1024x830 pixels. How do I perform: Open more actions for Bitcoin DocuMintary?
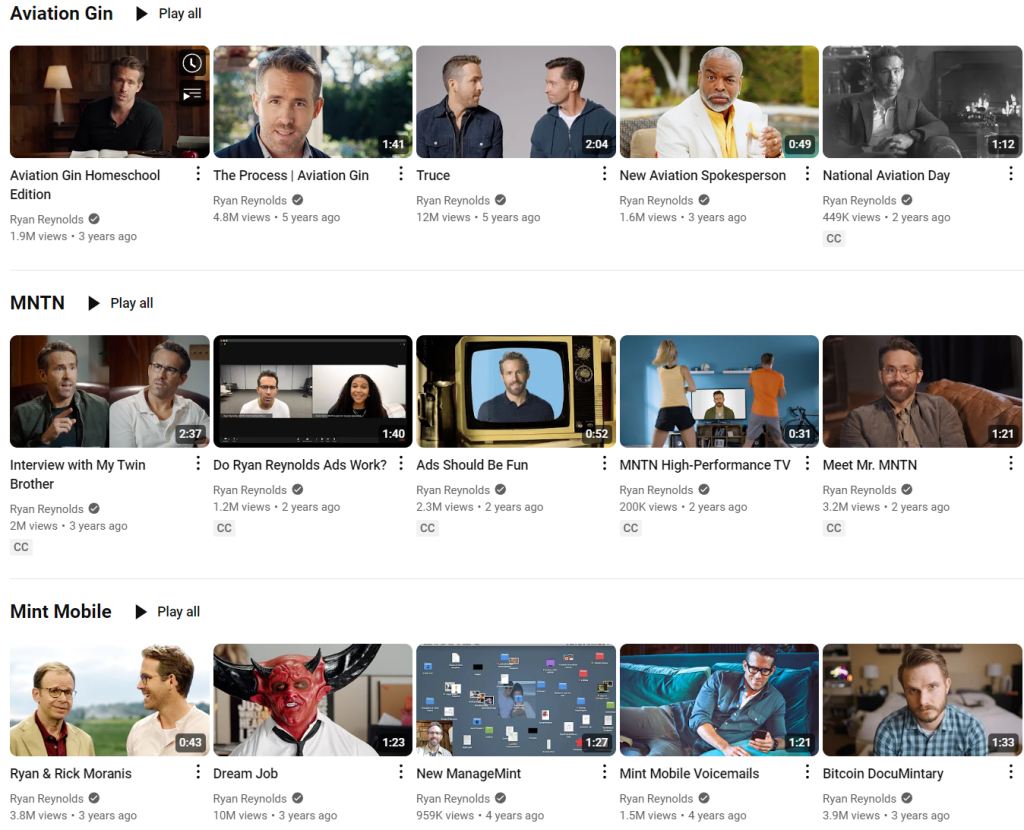[1010, 773]
